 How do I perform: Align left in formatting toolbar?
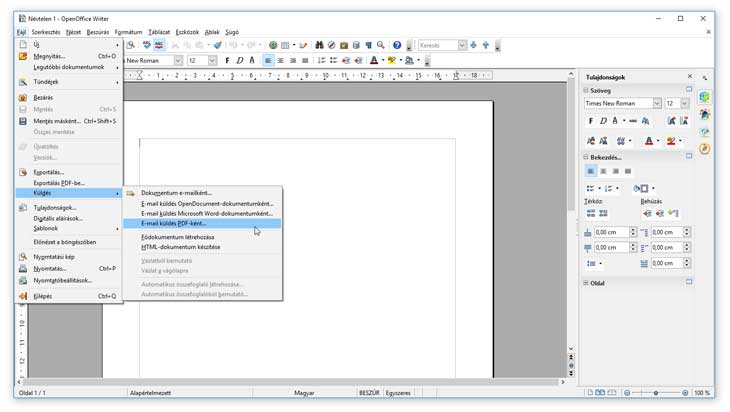[269, 61]
